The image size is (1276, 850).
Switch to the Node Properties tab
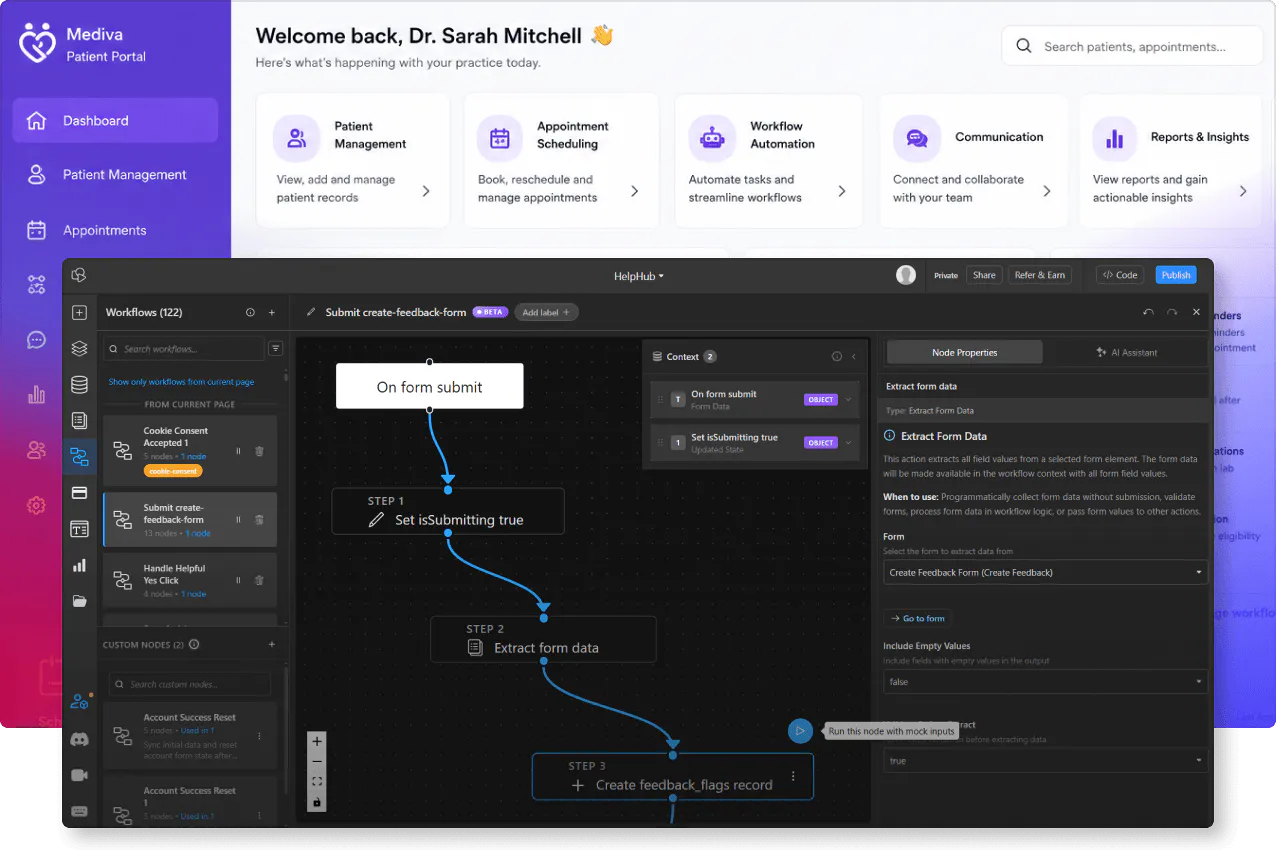click(x=964, y=352)
